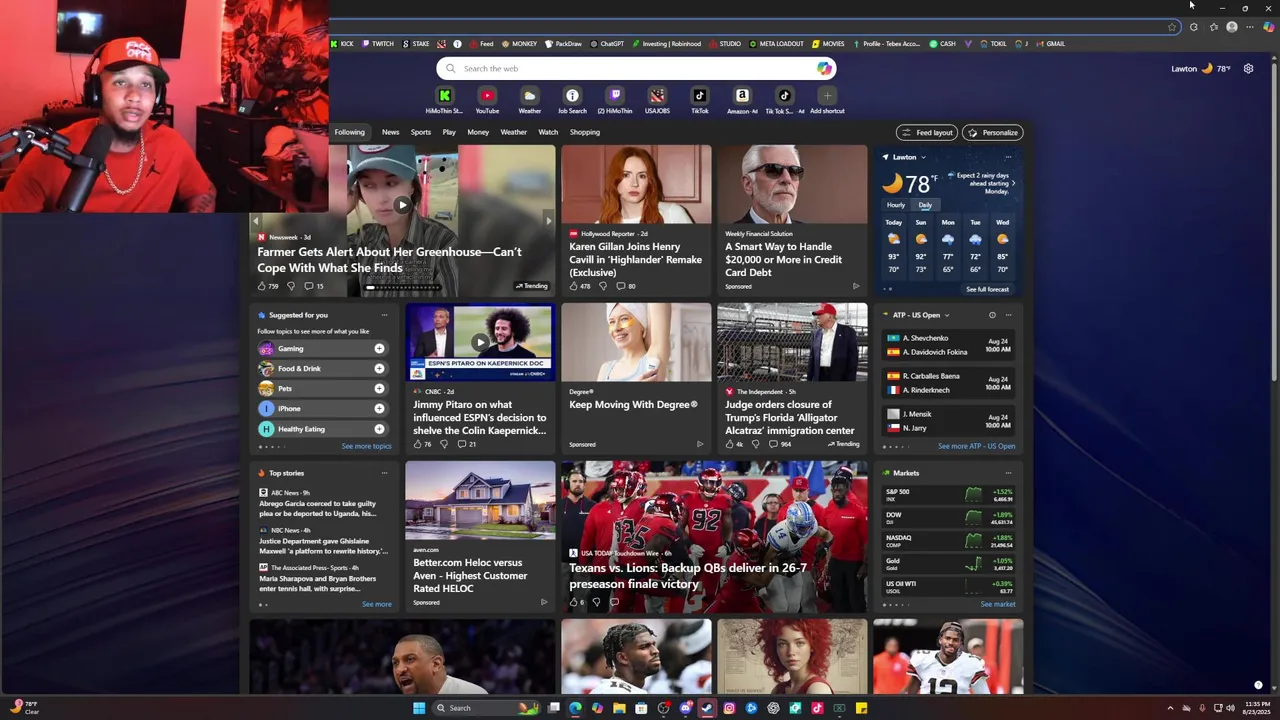Follow the Healthy Eating topic

coord(379,429)
